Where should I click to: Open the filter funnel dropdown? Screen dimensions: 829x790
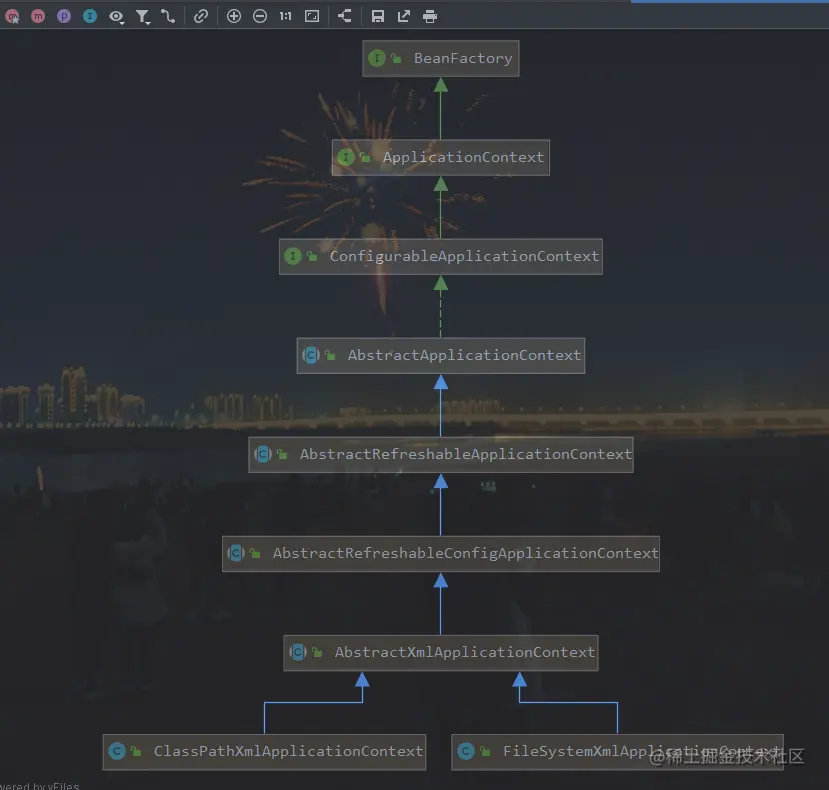[143, 17]
